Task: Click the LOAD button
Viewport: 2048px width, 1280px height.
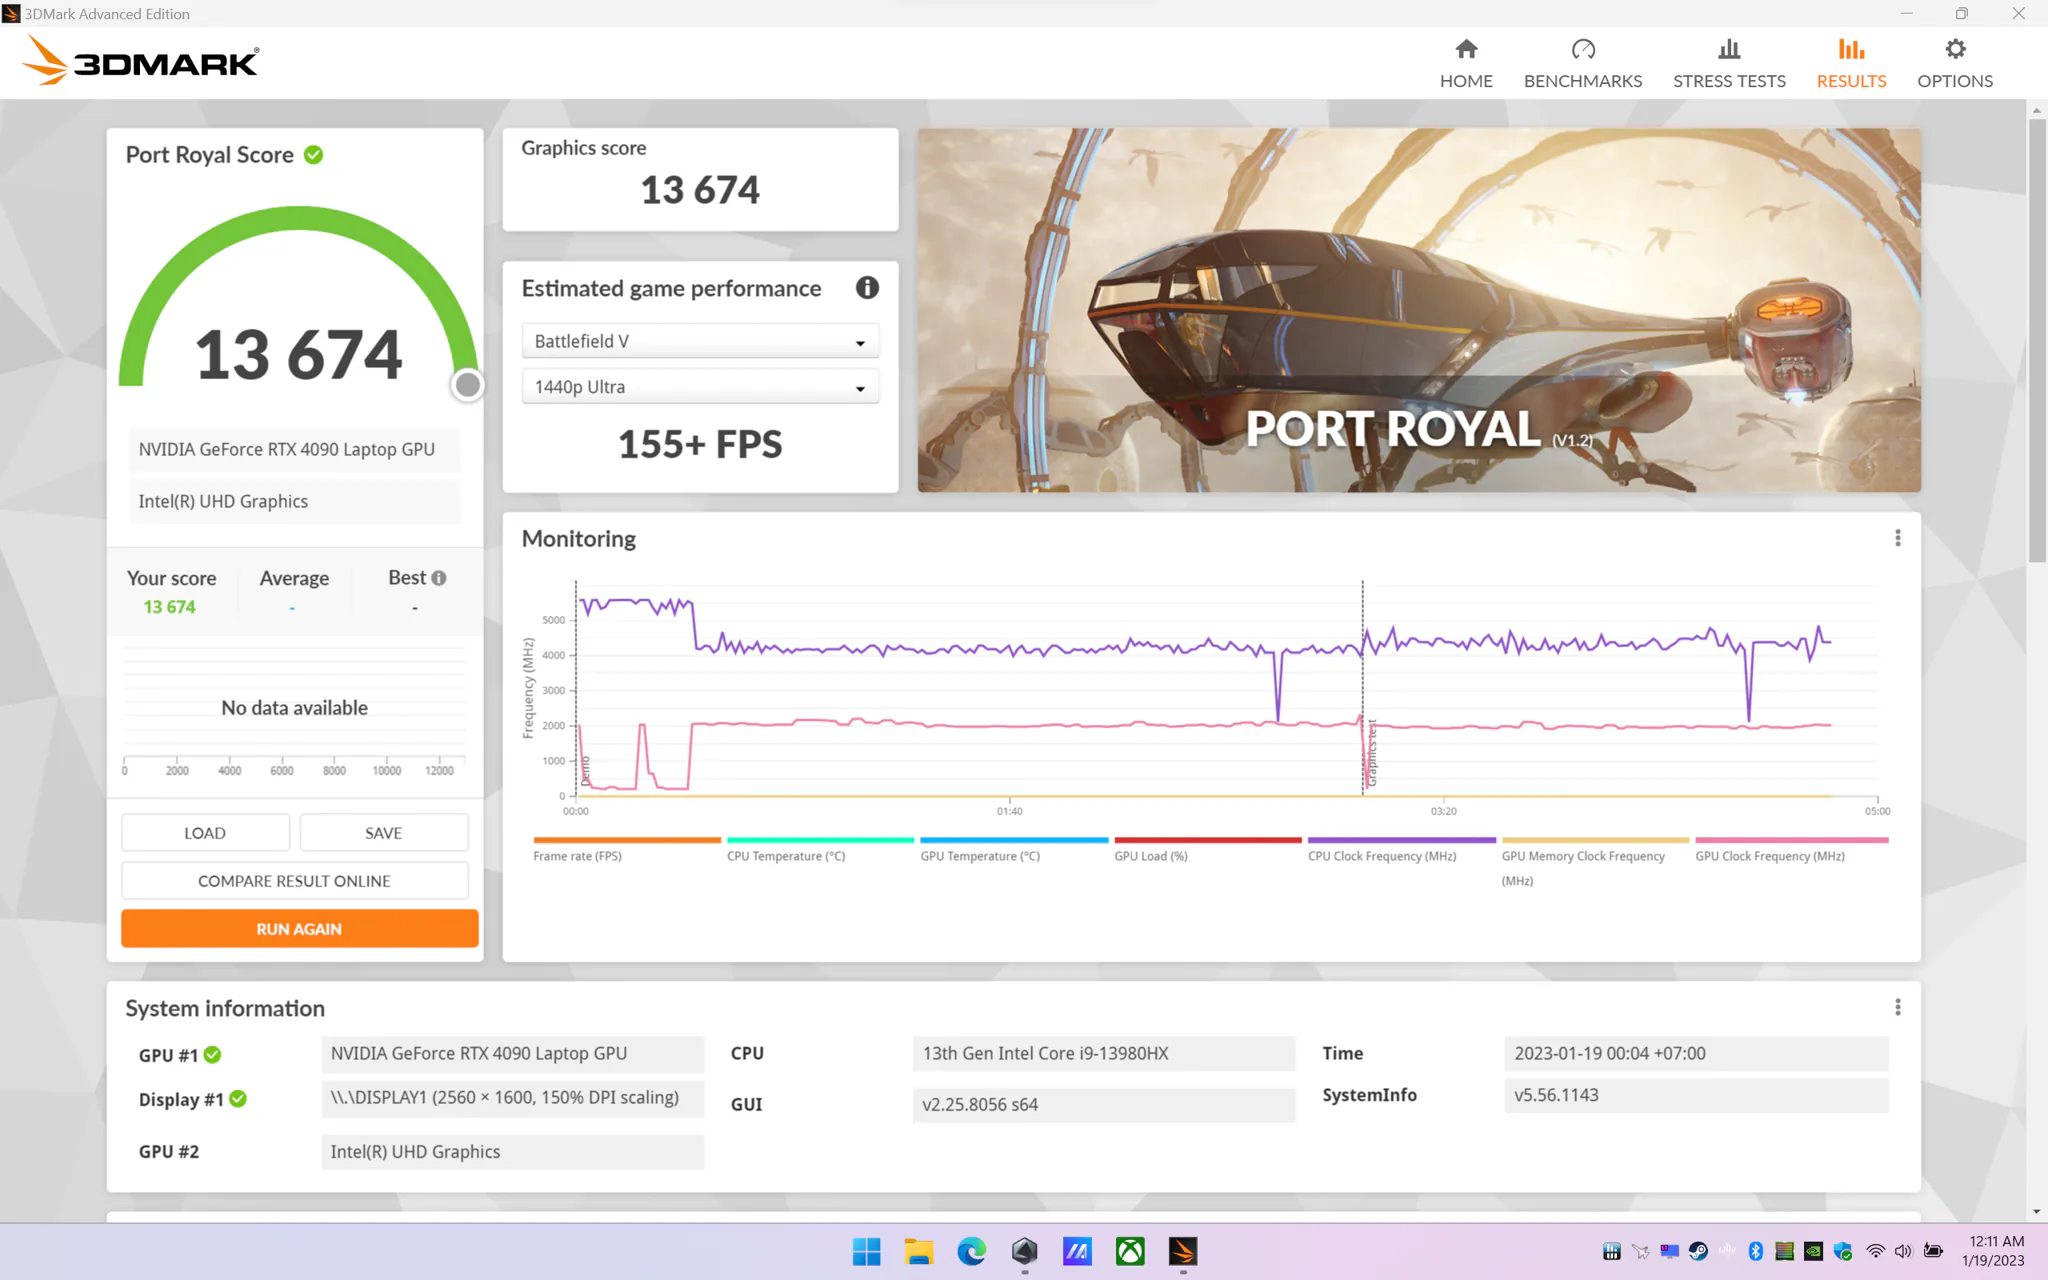Action: coord(205,833)
